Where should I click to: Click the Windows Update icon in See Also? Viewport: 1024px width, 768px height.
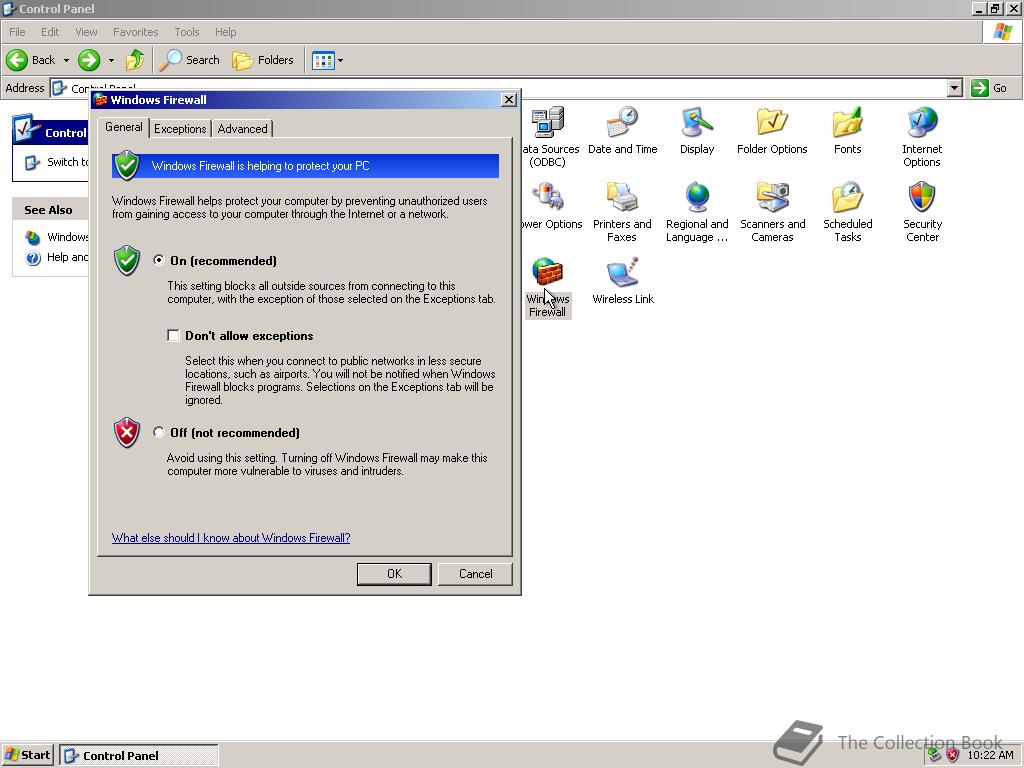click(33, 237)
